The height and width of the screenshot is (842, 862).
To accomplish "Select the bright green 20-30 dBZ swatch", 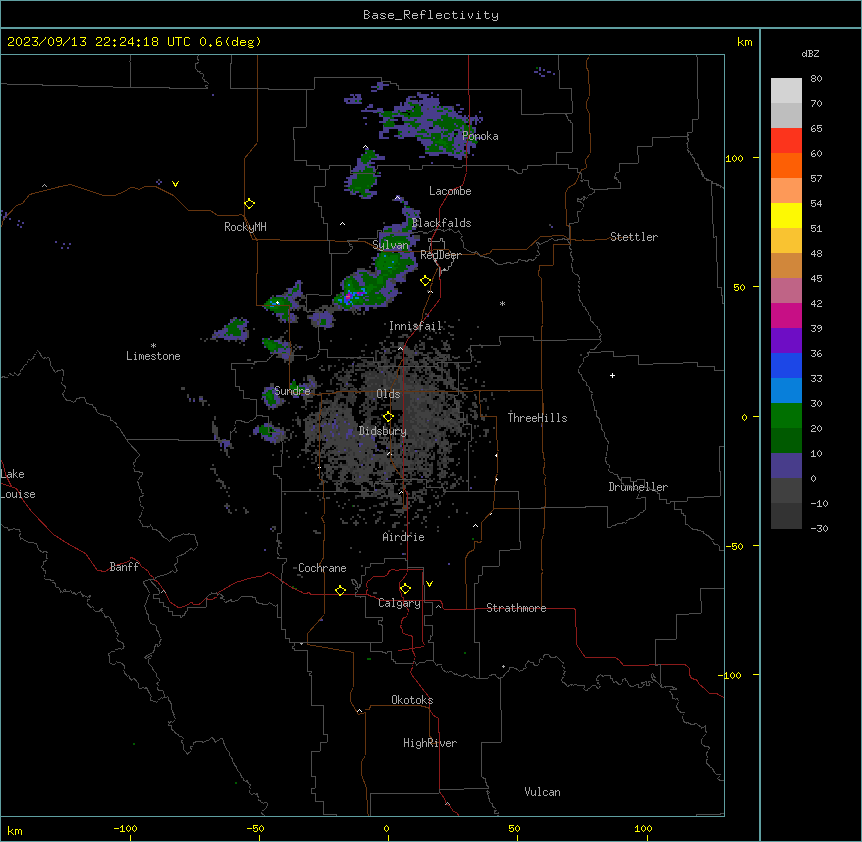I will point(786,416).
